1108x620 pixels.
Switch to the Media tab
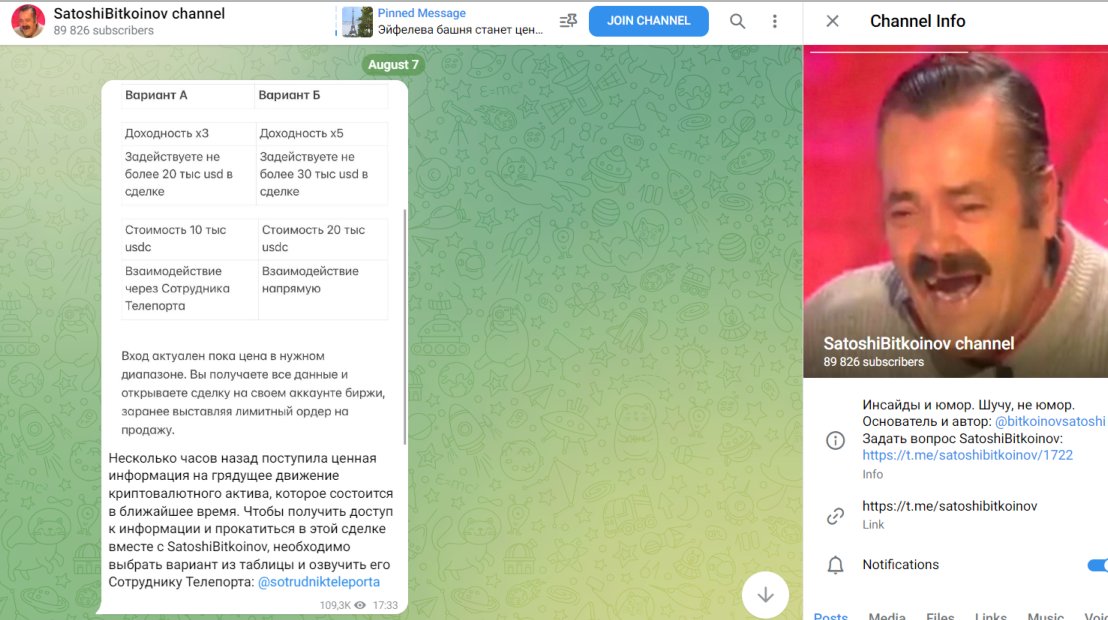click(887, 616)
